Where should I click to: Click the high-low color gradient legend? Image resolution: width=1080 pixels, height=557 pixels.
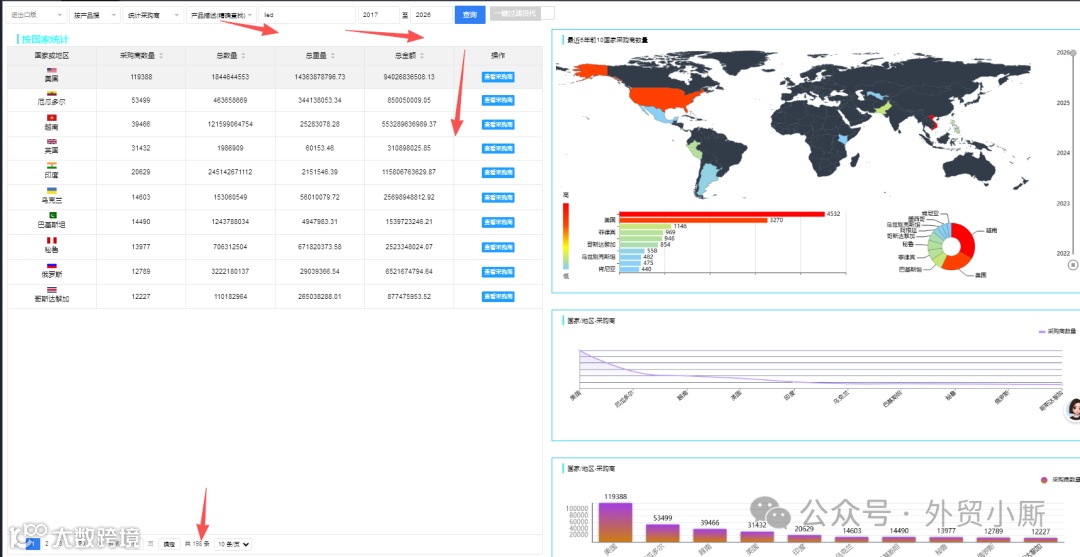tap(565, 235)
